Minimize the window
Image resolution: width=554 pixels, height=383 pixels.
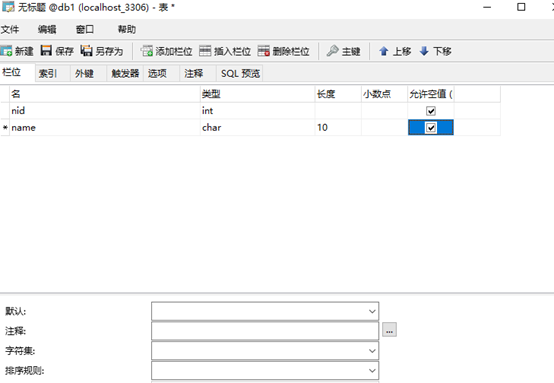tap(487, 7)
